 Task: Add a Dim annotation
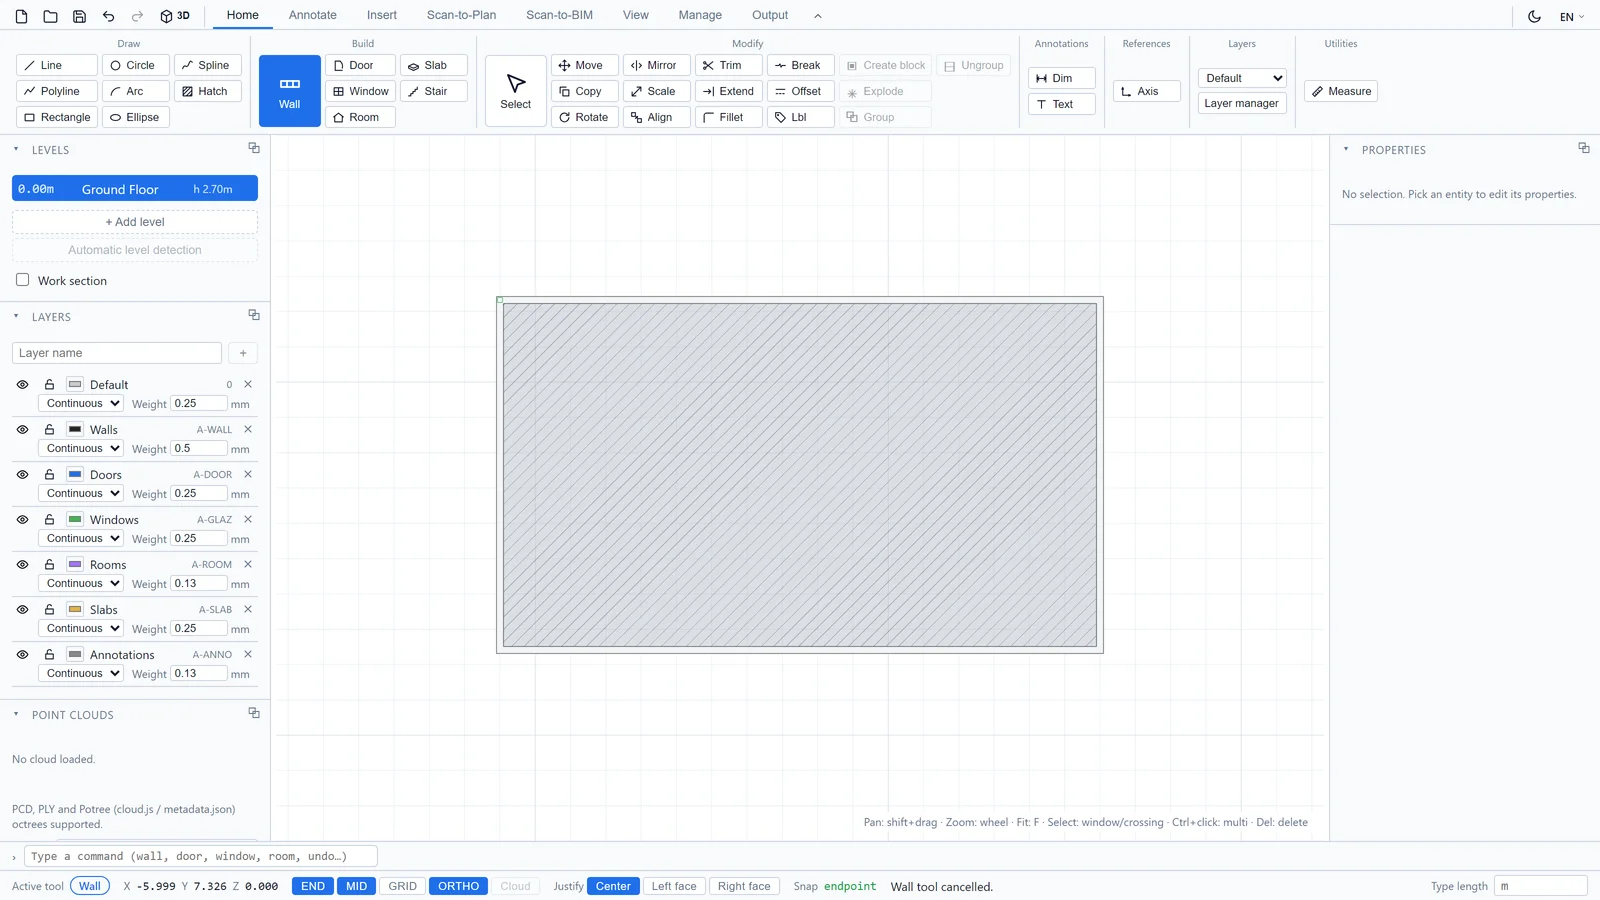click(x=1062, y=78)
